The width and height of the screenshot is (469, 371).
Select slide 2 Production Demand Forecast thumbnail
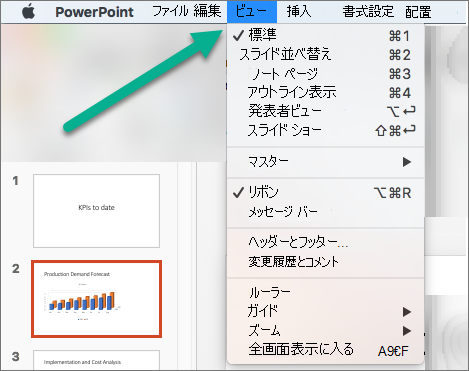96,299
